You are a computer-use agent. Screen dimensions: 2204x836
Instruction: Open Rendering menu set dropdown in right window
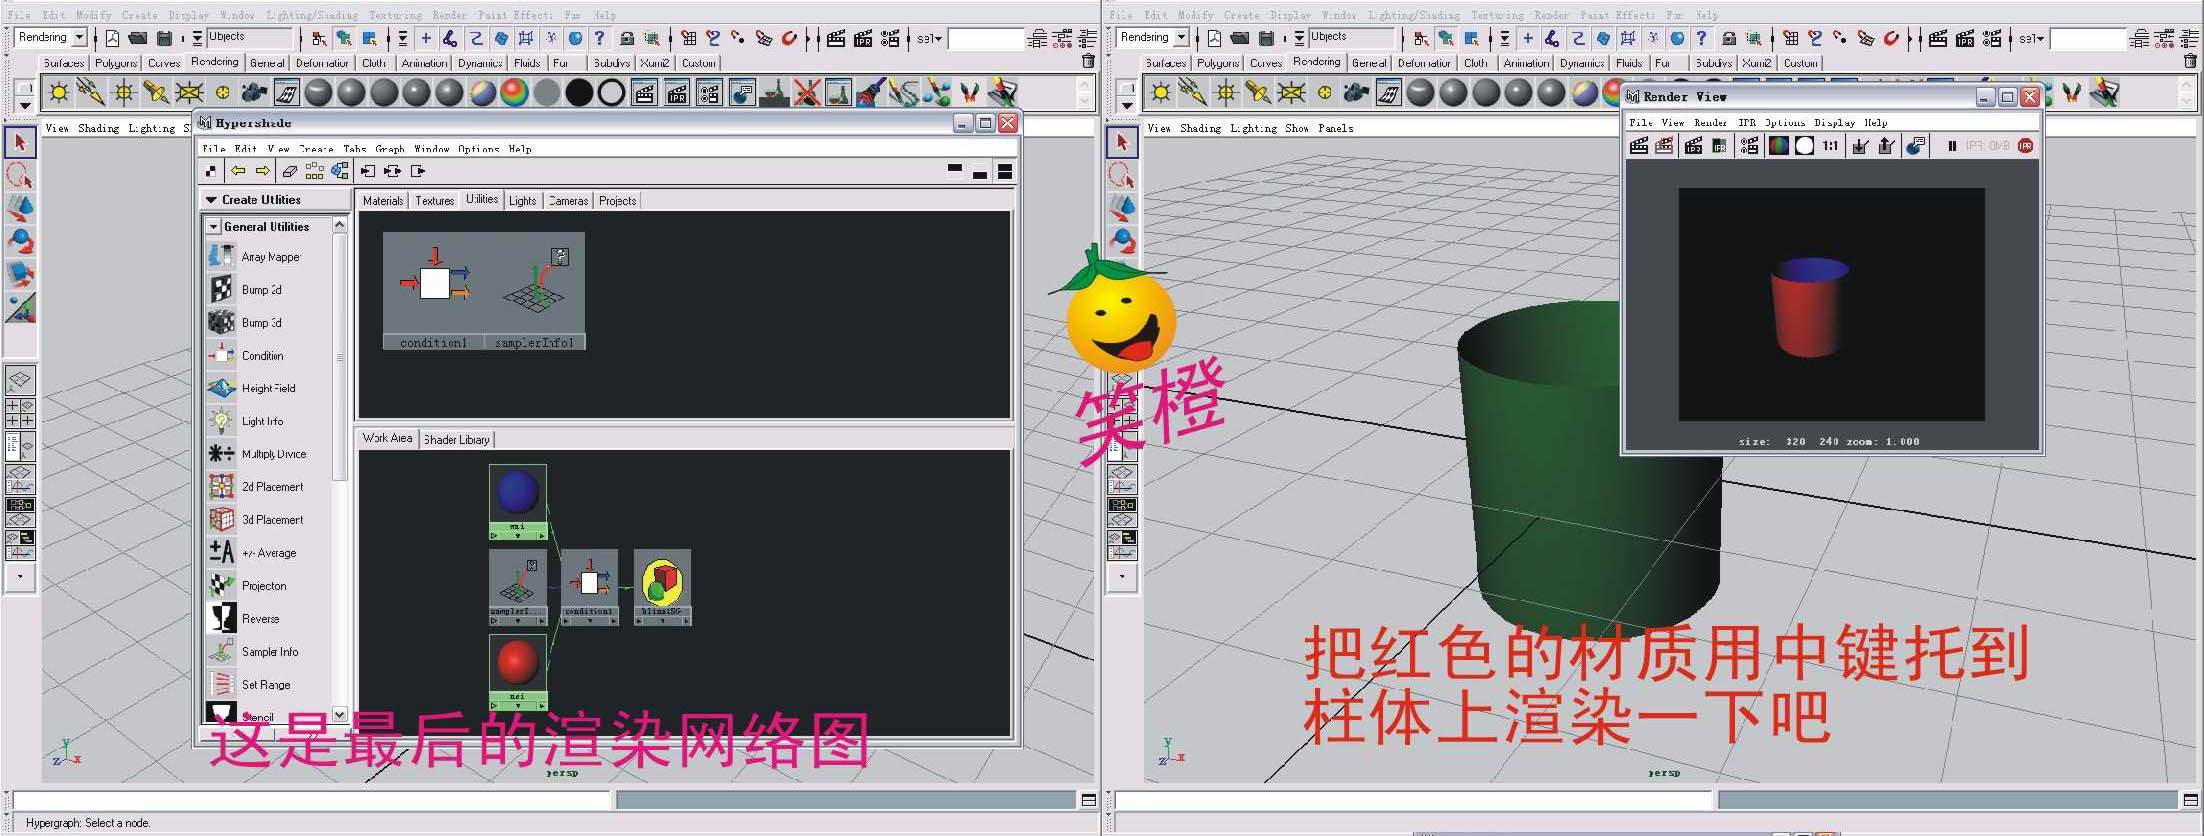[x=1181, y=37]
